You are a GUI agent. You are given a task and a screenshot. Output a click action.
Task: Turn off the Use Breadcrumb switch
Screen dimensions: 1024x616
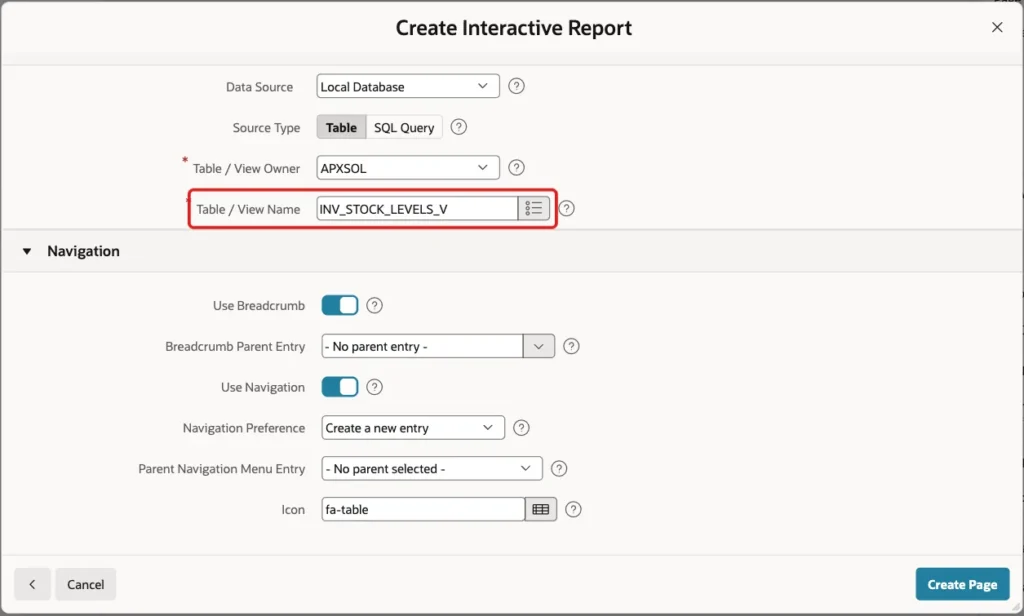pos(340,306)
